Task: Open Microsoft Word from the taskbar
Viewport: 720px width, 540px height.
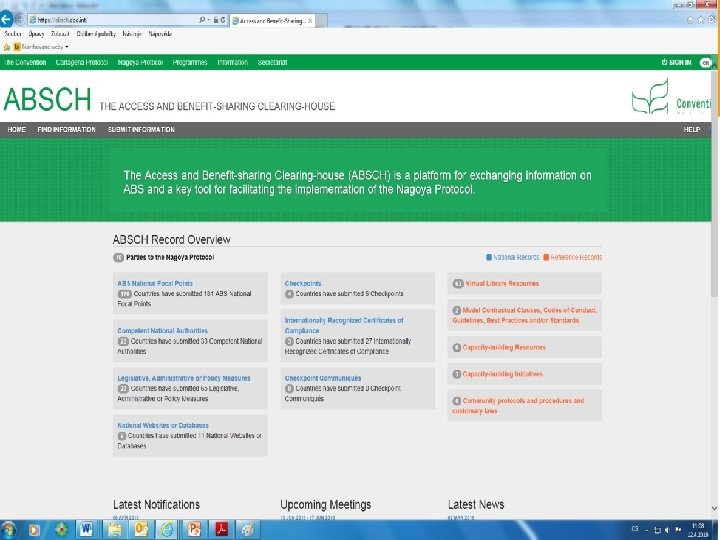Action: click(x=86, y=530)
